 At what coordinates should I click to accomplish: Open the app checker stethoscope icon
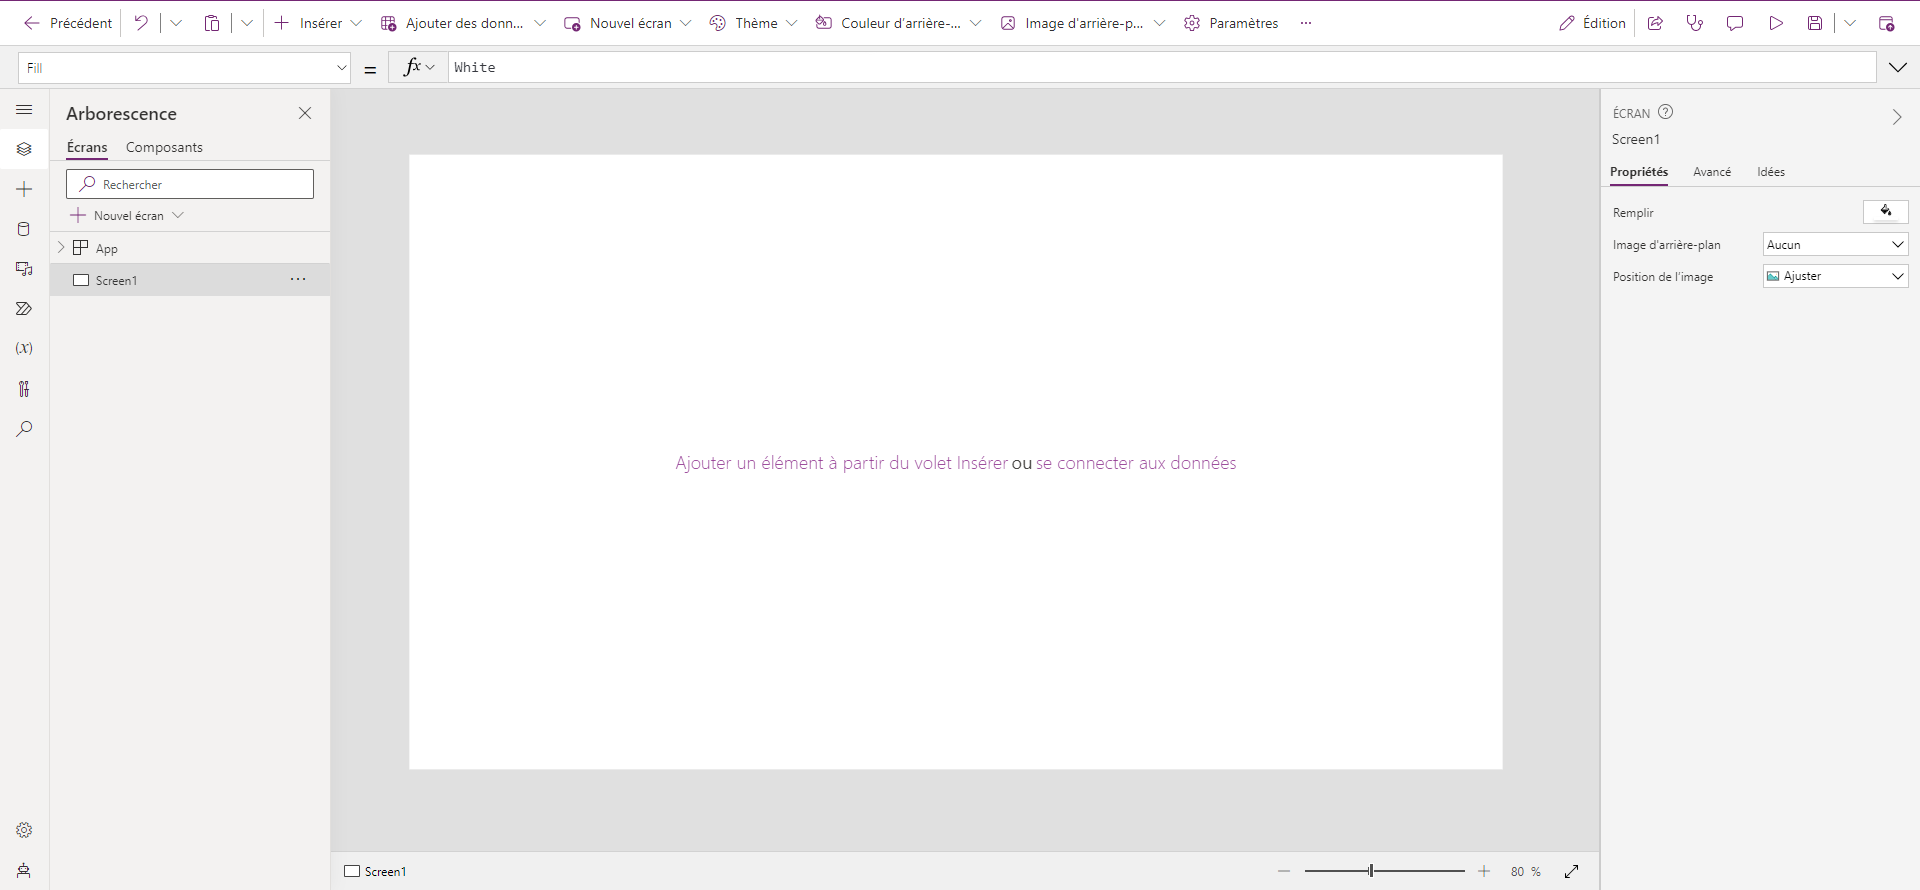point(1695,23)
